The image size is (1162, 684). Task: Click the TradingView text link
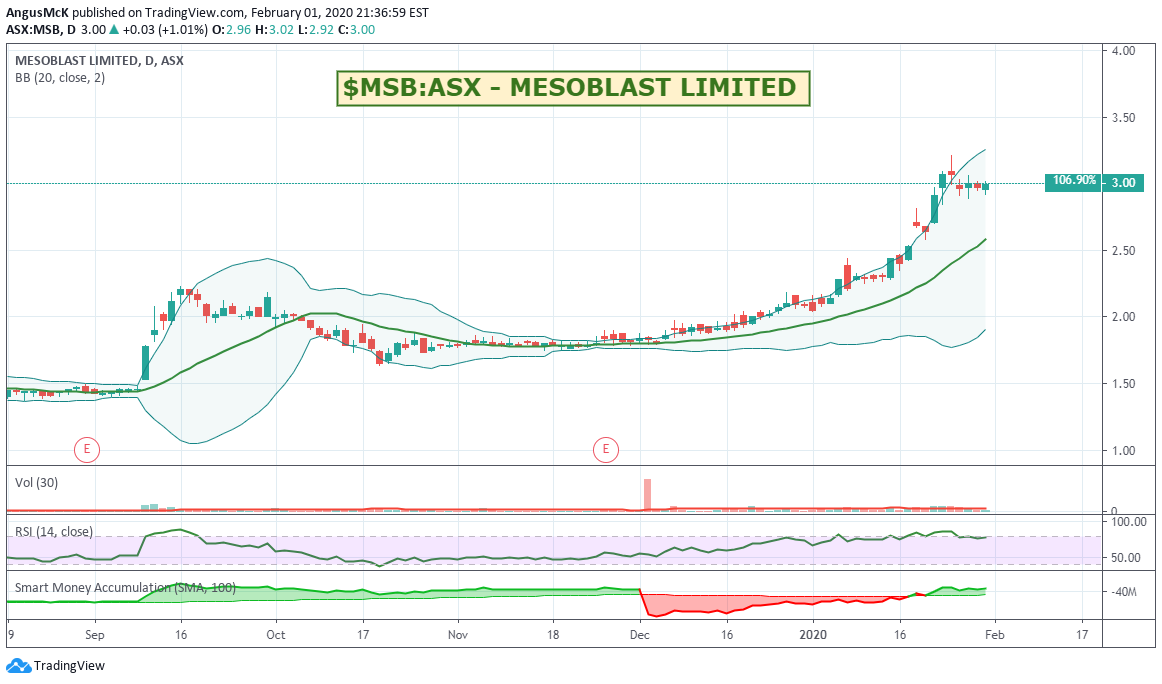click(70, 665)
